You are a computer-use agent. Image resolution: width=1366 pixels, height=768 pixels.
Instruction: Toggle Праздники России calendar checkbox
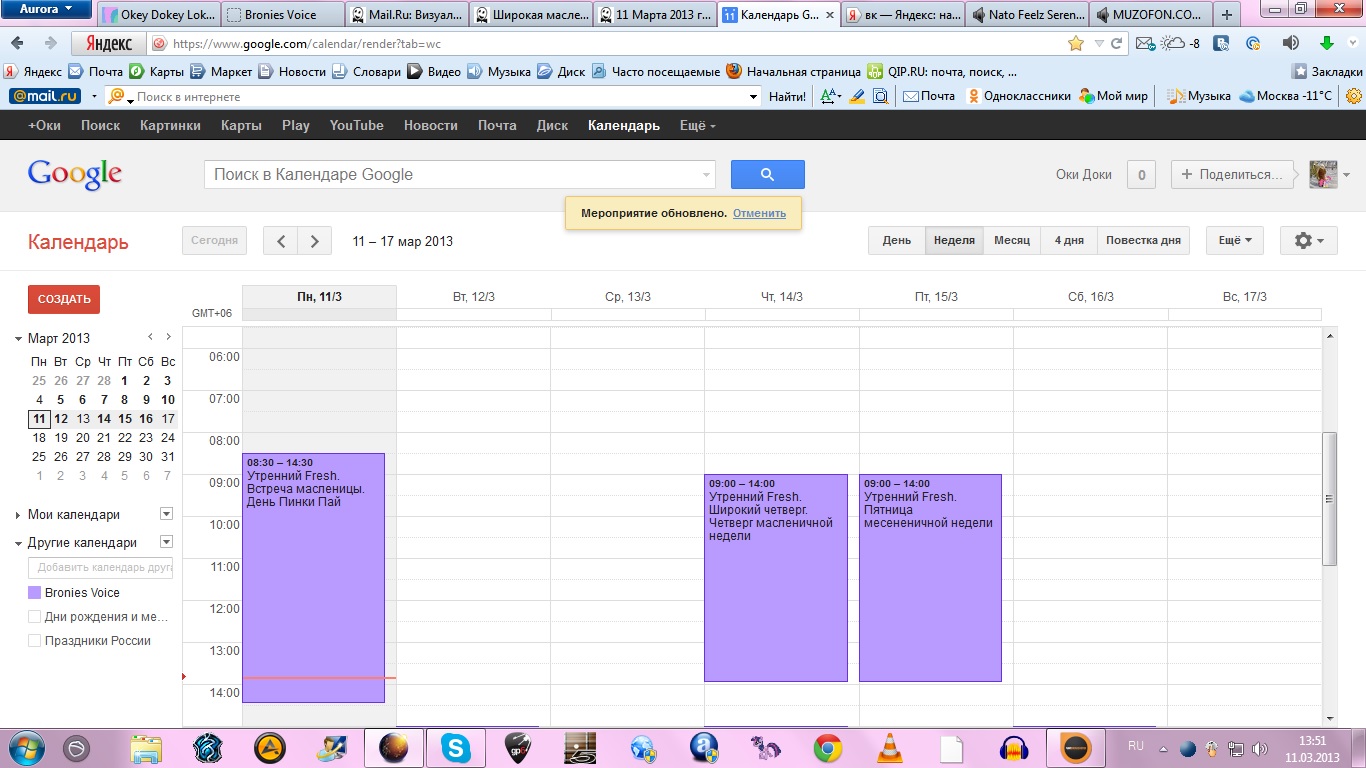[x=35, y=641]
